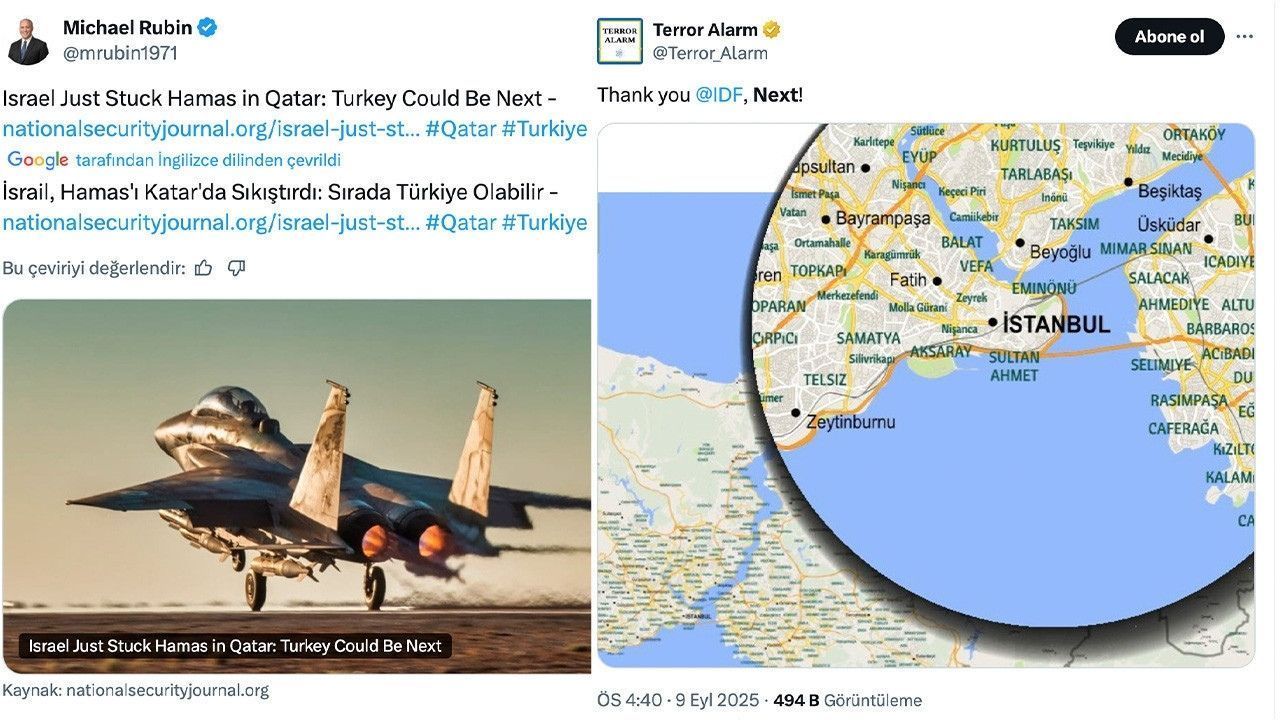1280x720 pixels.
Task: Open the nationalsecurityjournal.org link in the original tweet
Action: point(211,129)
